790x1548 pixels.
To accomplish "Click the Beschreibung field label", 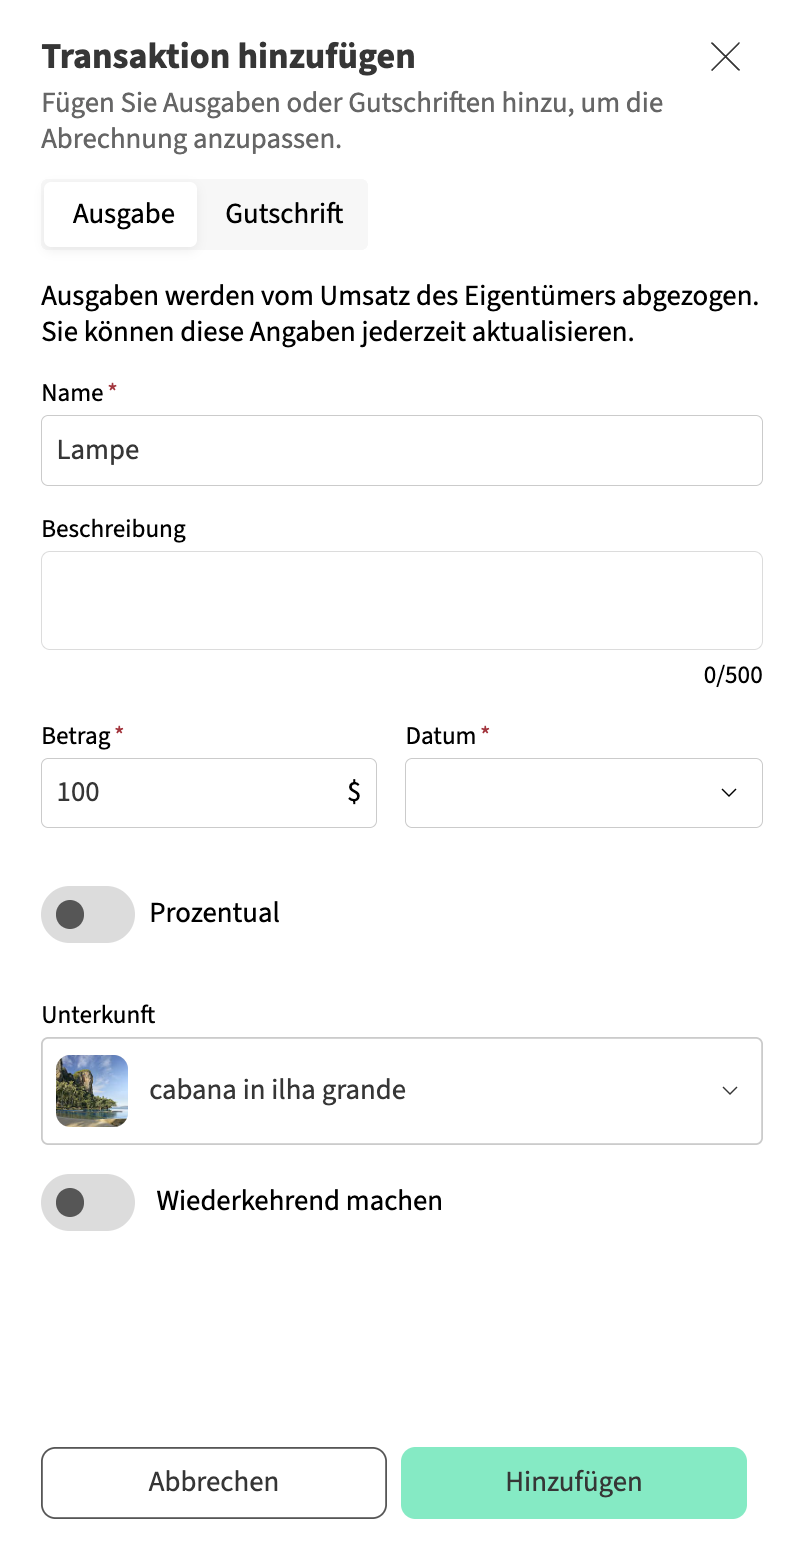I will (114, 528).
